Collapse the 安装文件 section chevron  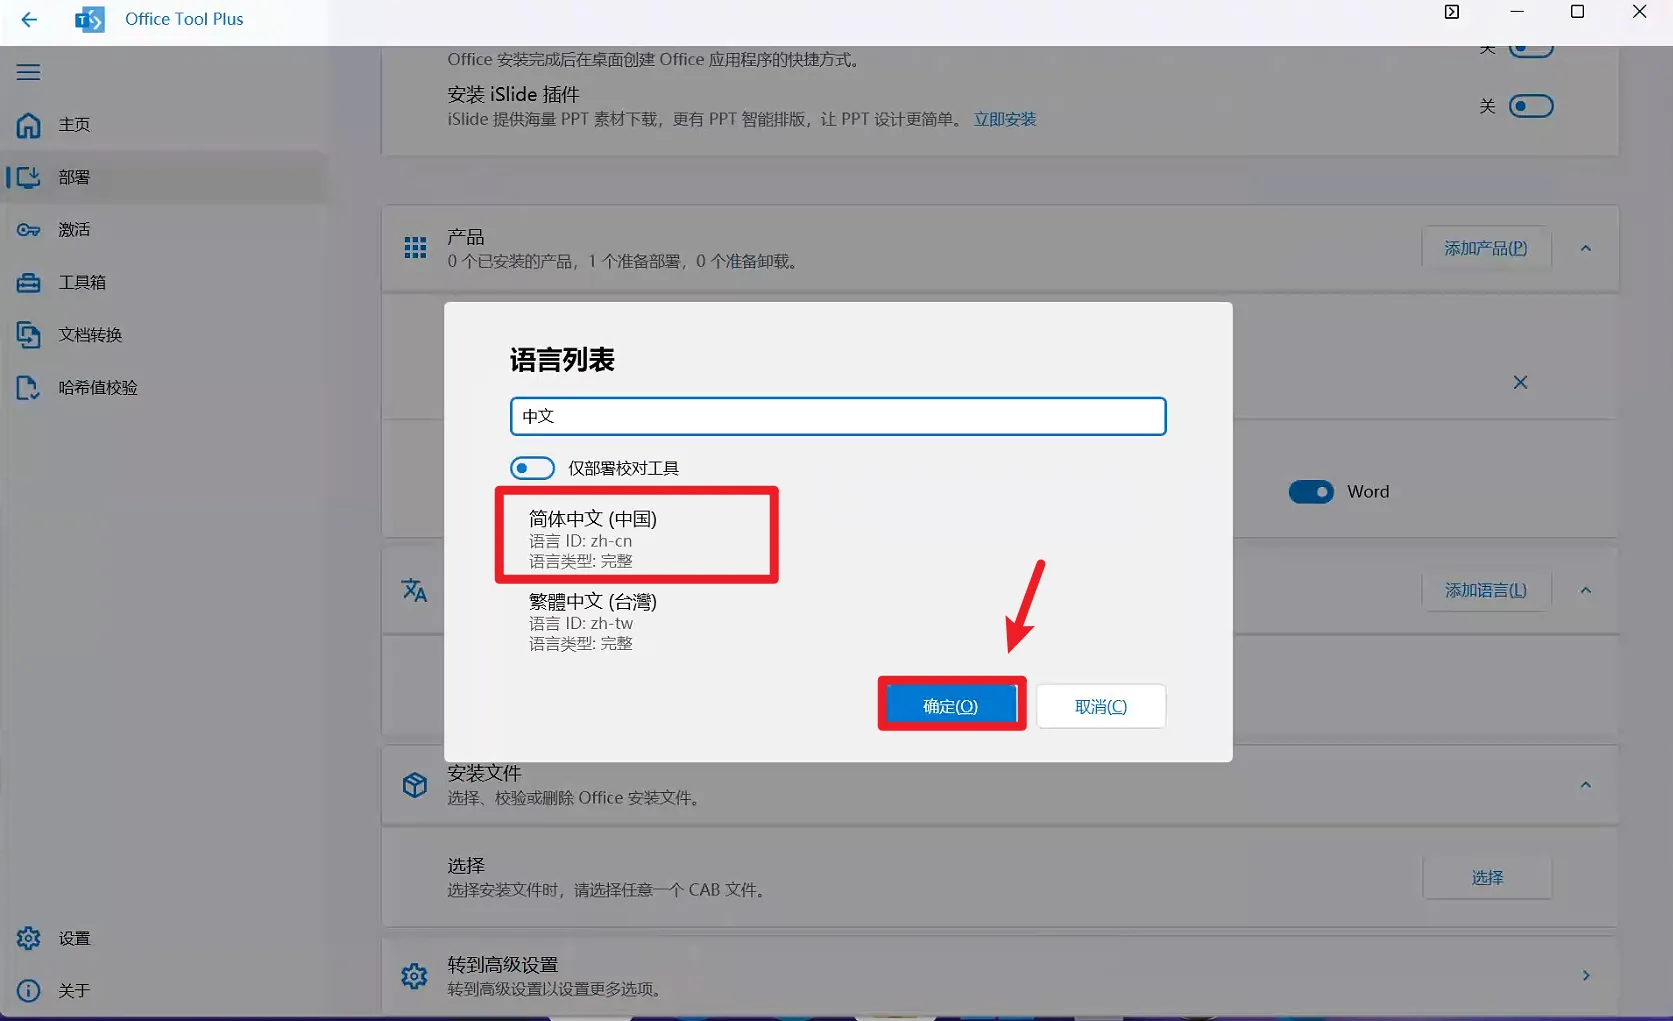pyautogui.click(x=1586, y=785)
